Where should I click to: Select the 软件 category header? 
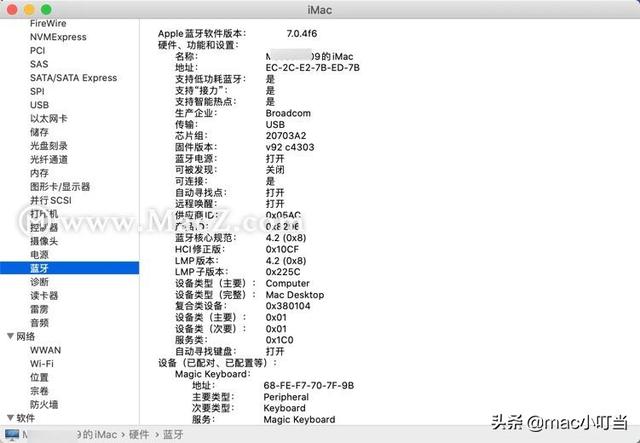point(26,418)
